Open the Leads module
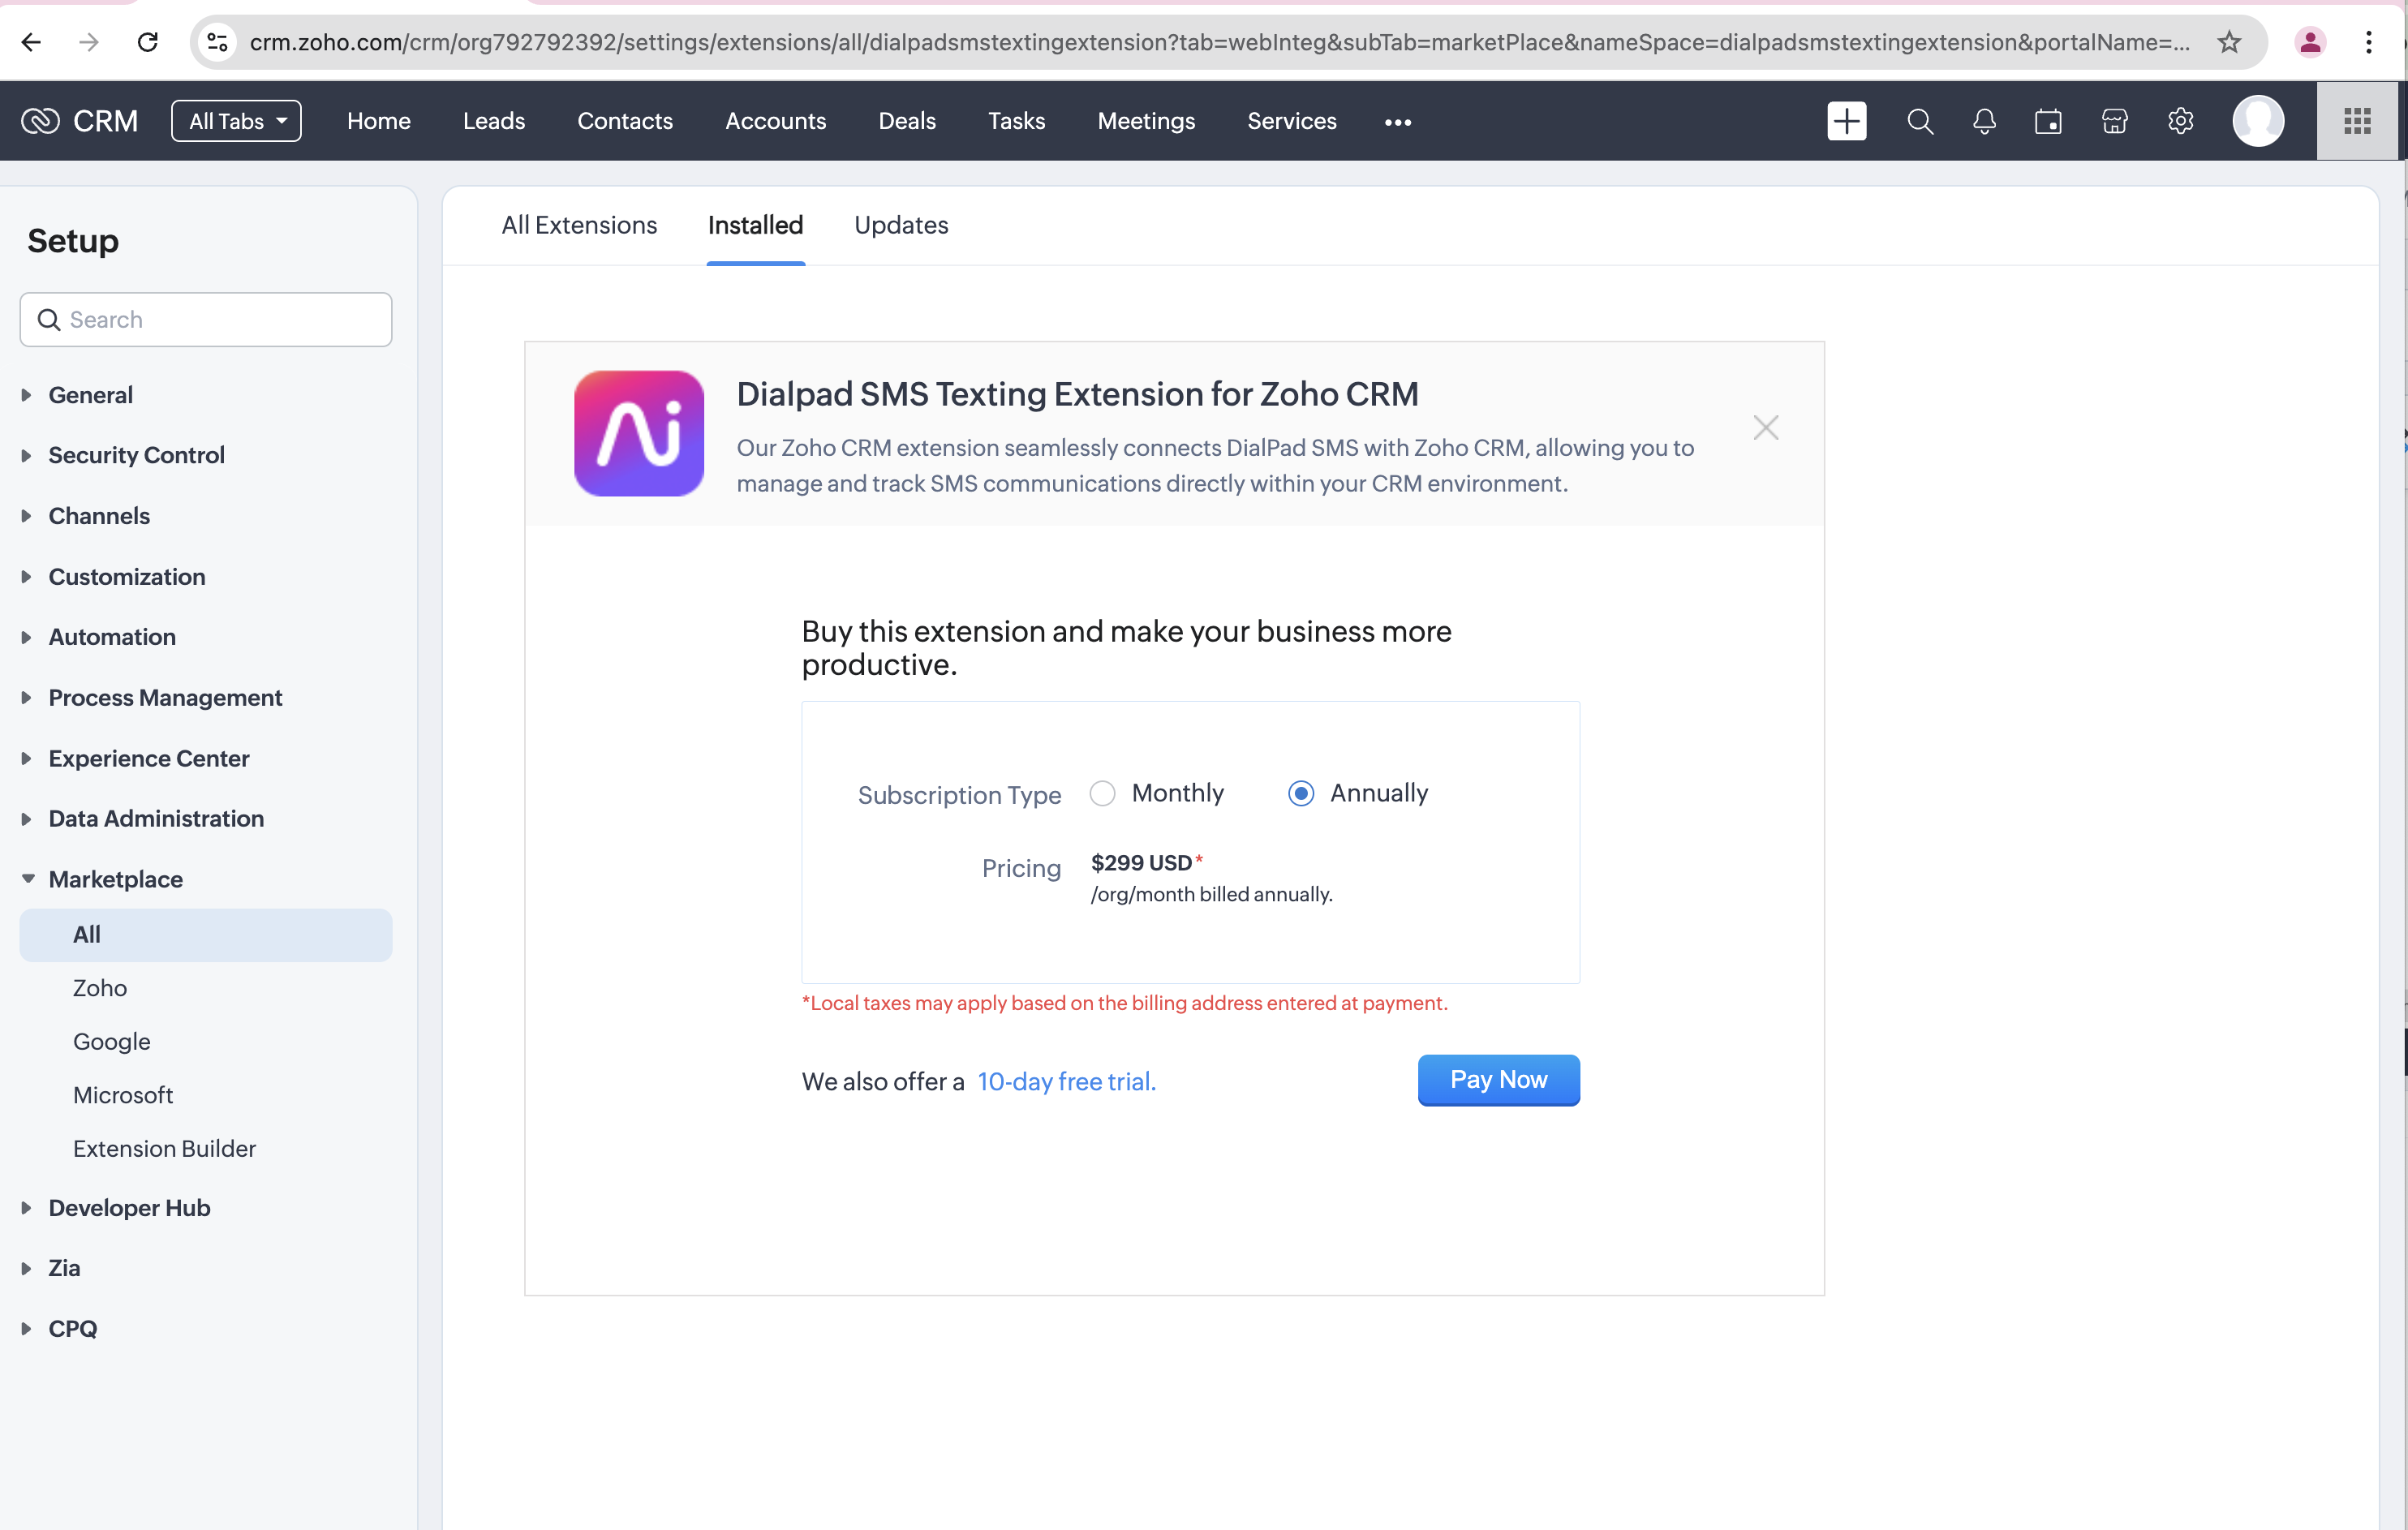 pyautogui.click(x=494, y=121)
